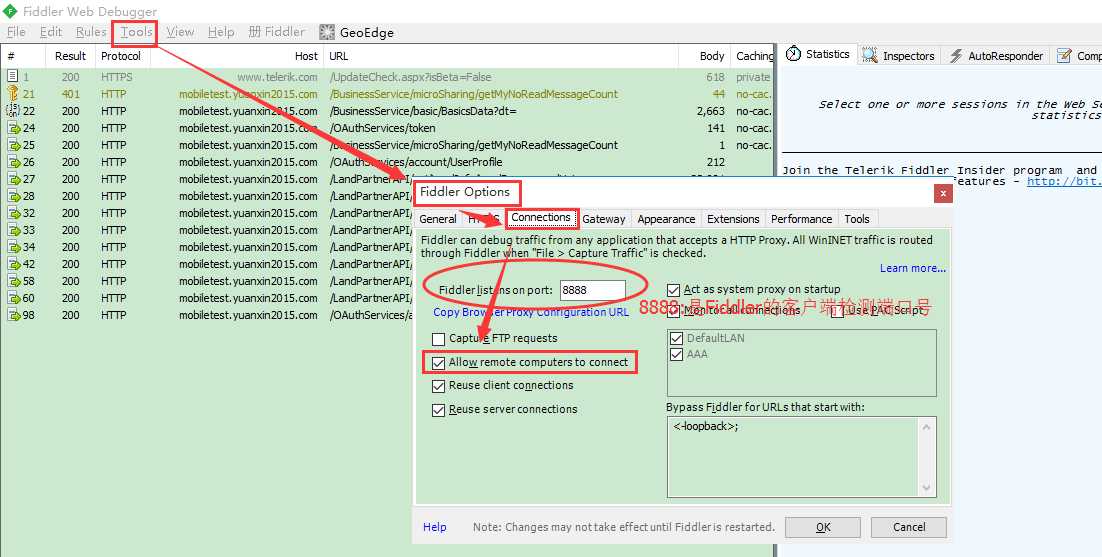This screenshot has height=557, width=1102.
Task: Switch to Appearance options tab
Action: (x=666, y=219)
